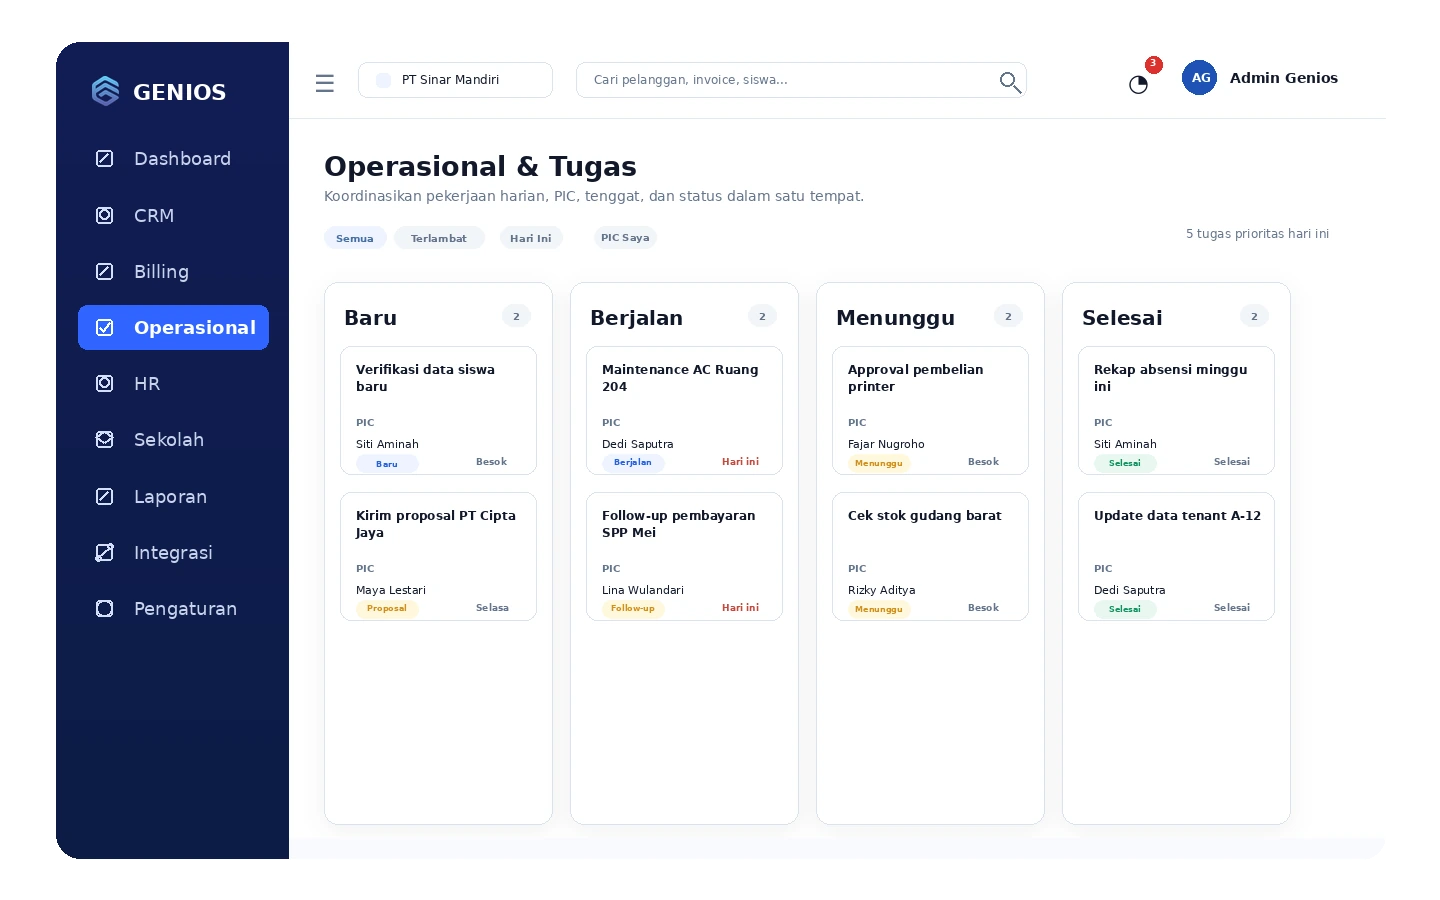Click the search field Cari pelanggan
Viewport: 1440px width, 900px height.
801,80
